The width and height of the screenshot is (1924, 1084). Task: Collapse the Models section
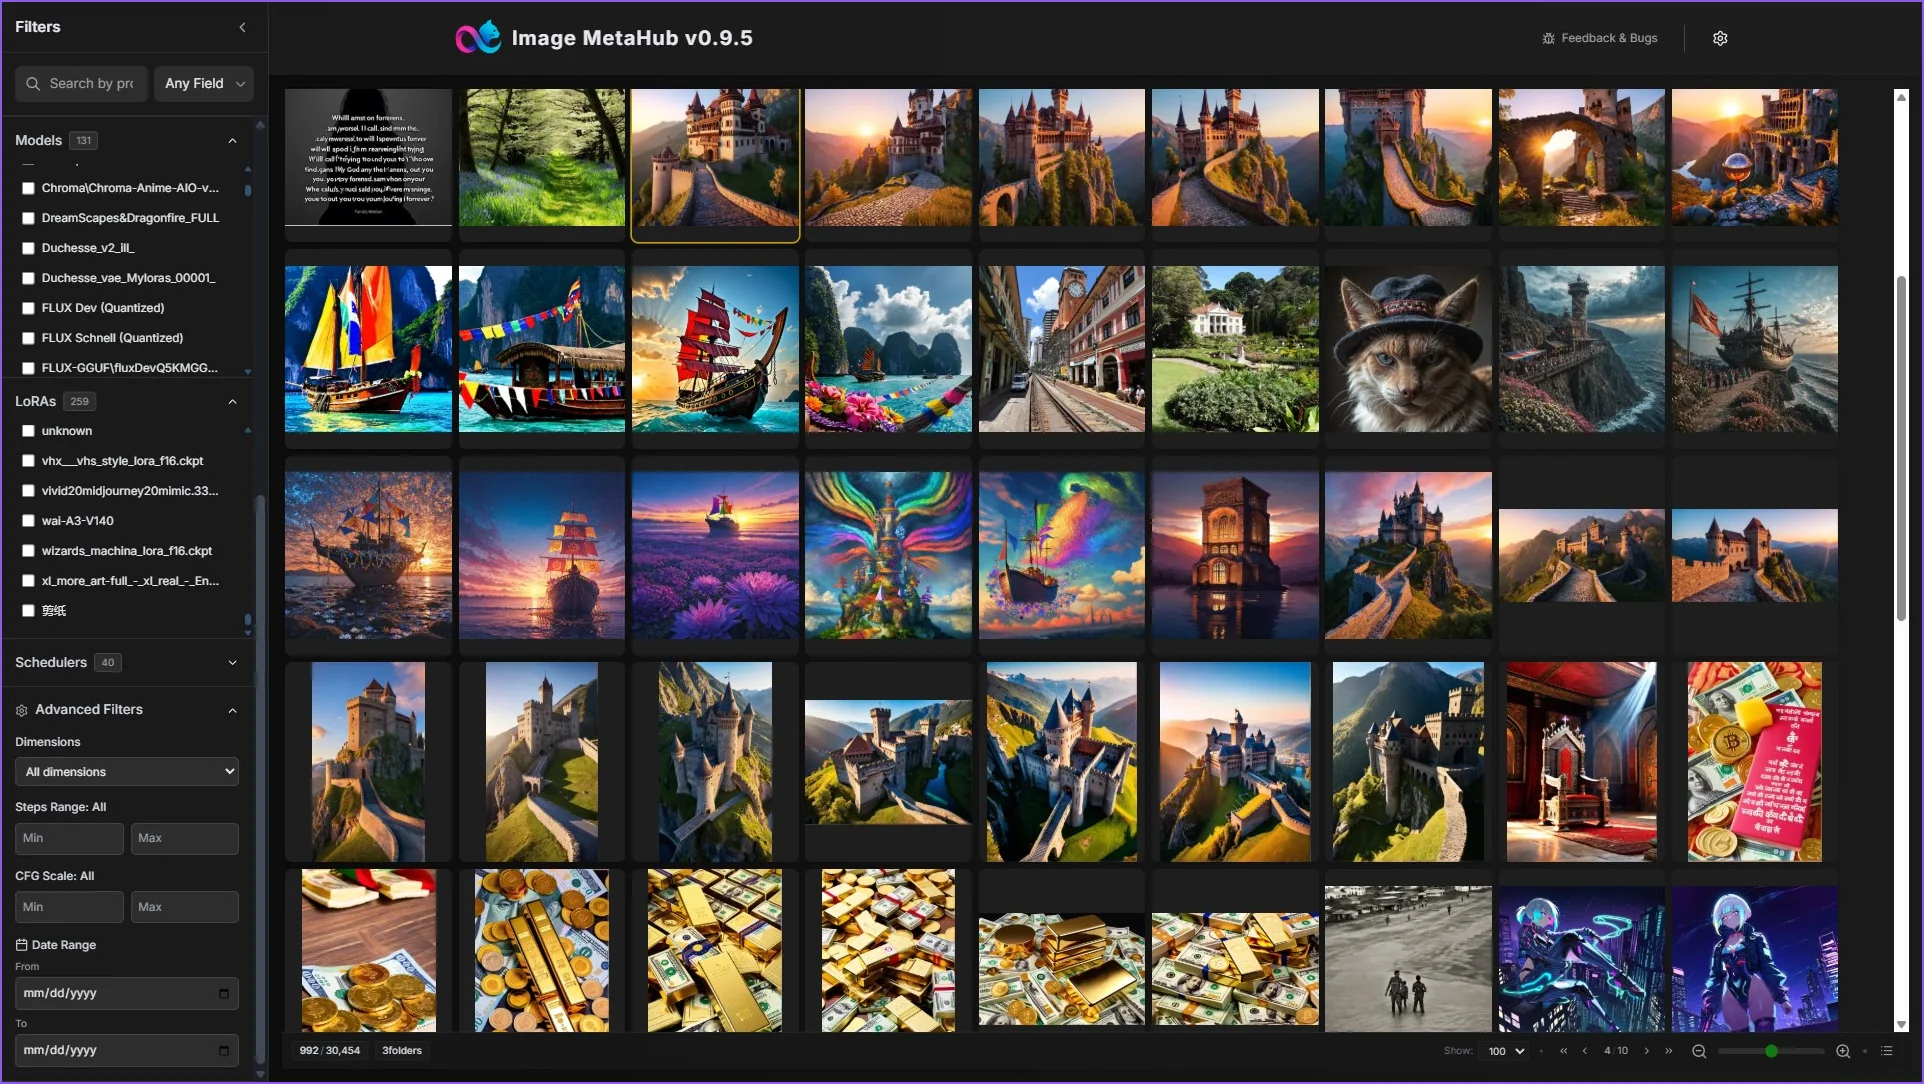232,140
